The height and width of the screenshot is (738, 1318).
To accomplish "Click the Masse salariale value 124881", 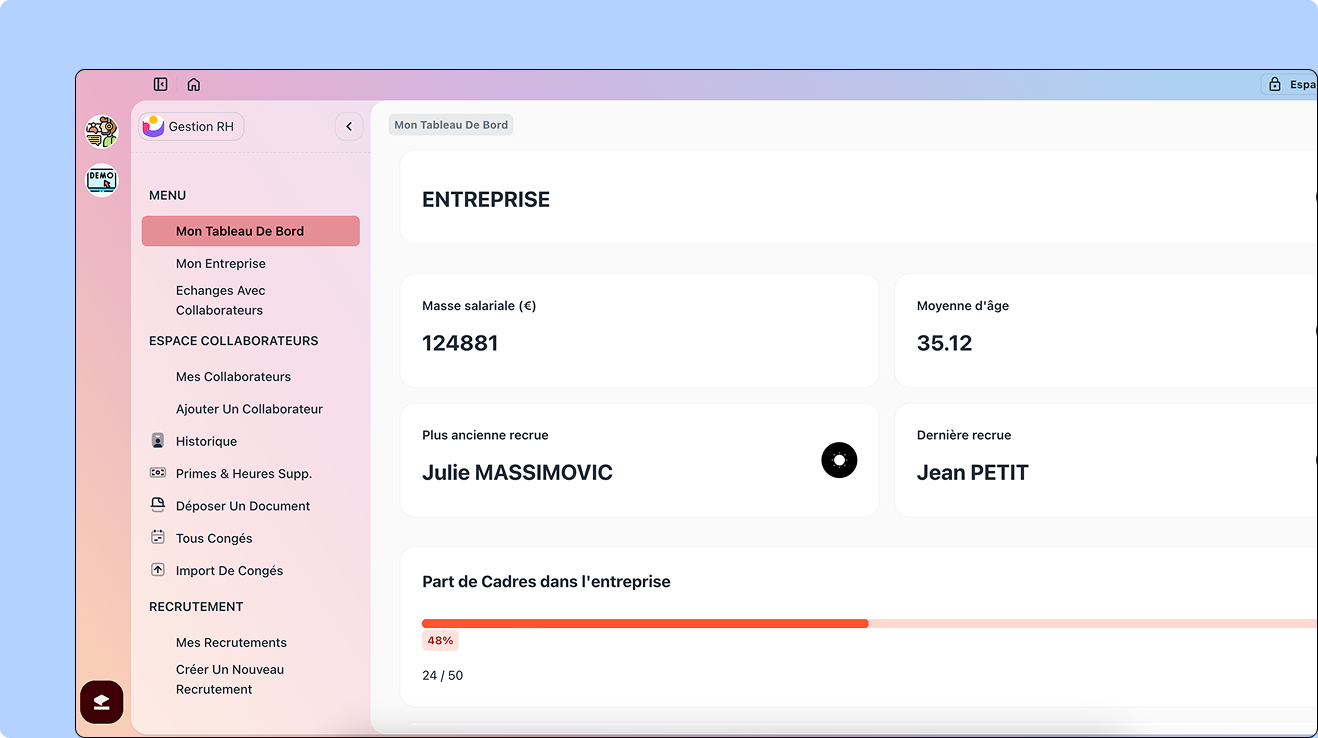I will (x=460, y=343).
